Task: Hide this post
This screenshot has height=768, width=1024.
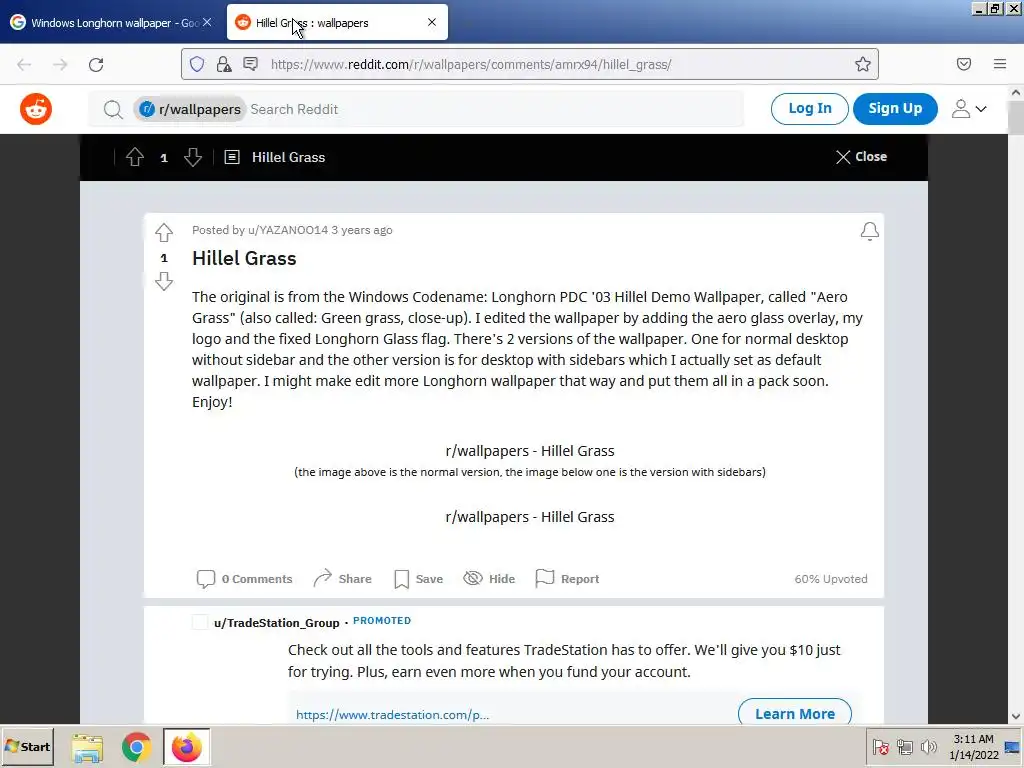Action: [489, 579]
